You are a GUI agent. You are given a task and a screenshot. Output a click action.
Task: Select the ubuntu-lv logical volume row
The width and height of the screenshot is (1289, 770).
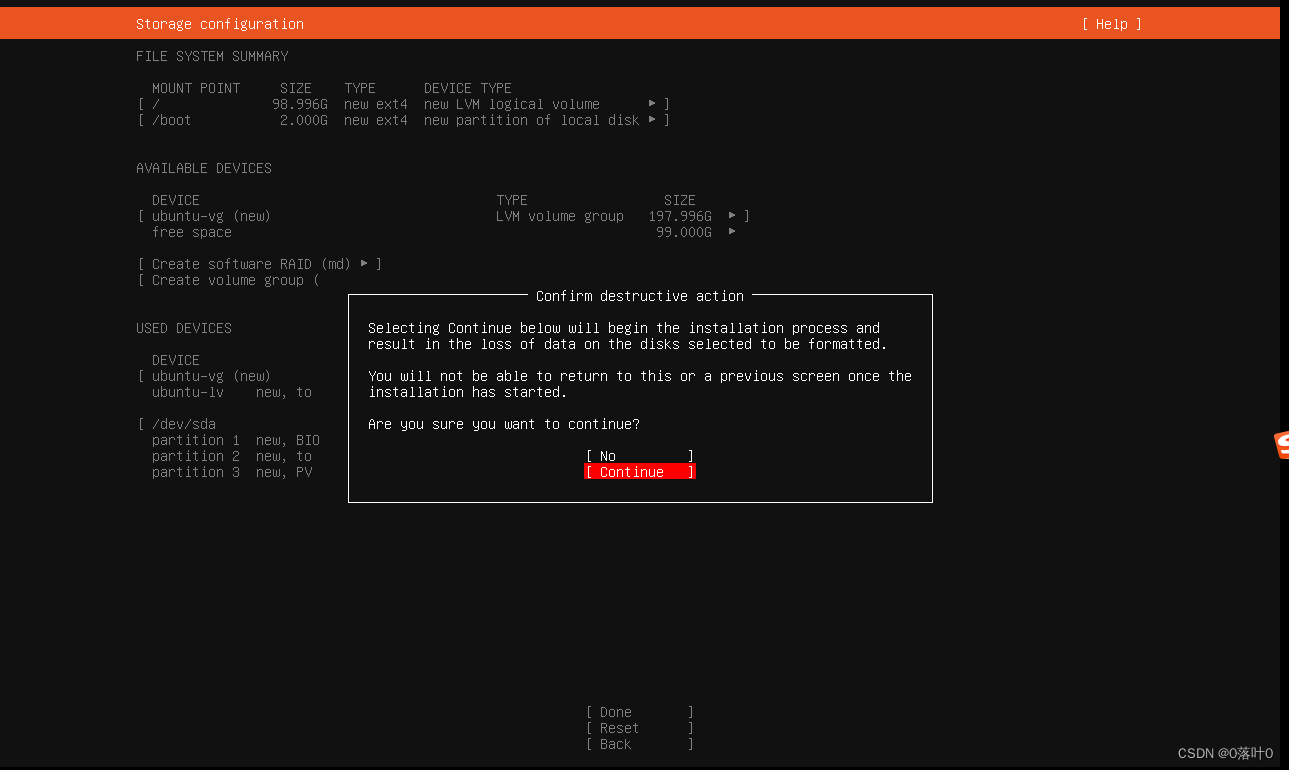coord(231,392)
